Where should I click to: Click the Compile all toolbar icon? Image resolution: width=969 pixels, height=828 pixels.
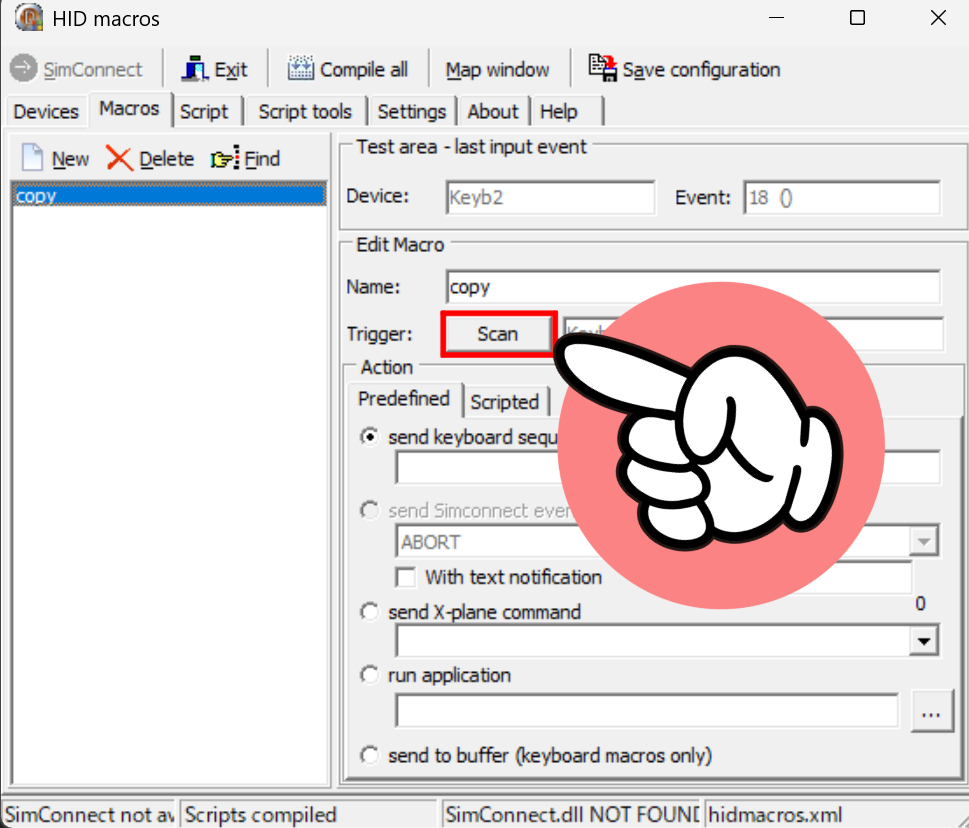pos(301,69)
